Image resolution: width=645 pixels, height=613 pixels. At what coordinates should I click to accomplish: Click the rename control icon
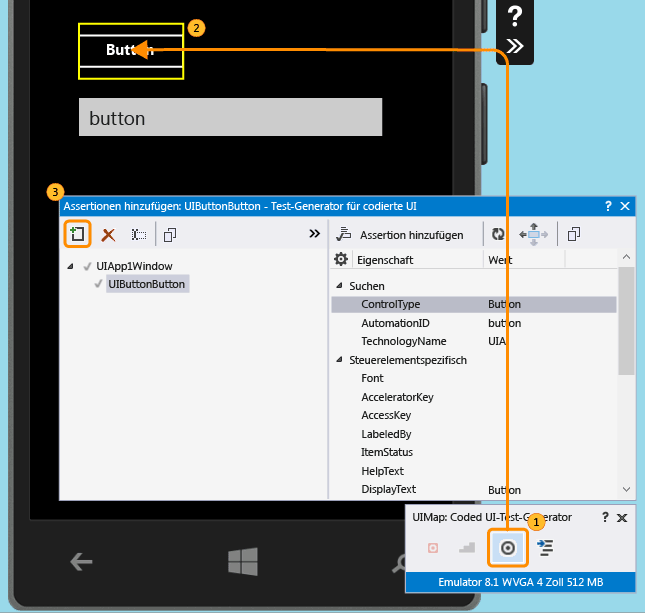(139, 235)
